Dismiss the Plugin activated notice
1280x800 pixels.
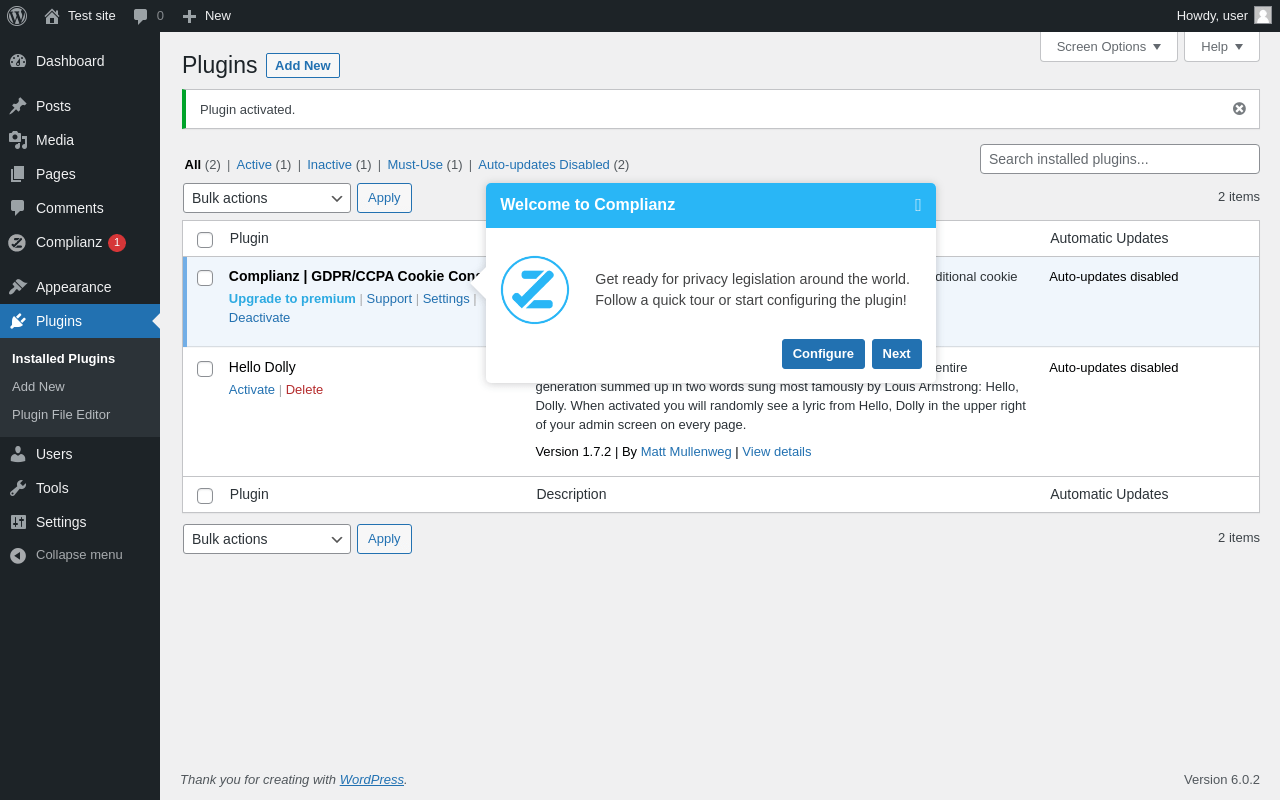(1239, 109)
